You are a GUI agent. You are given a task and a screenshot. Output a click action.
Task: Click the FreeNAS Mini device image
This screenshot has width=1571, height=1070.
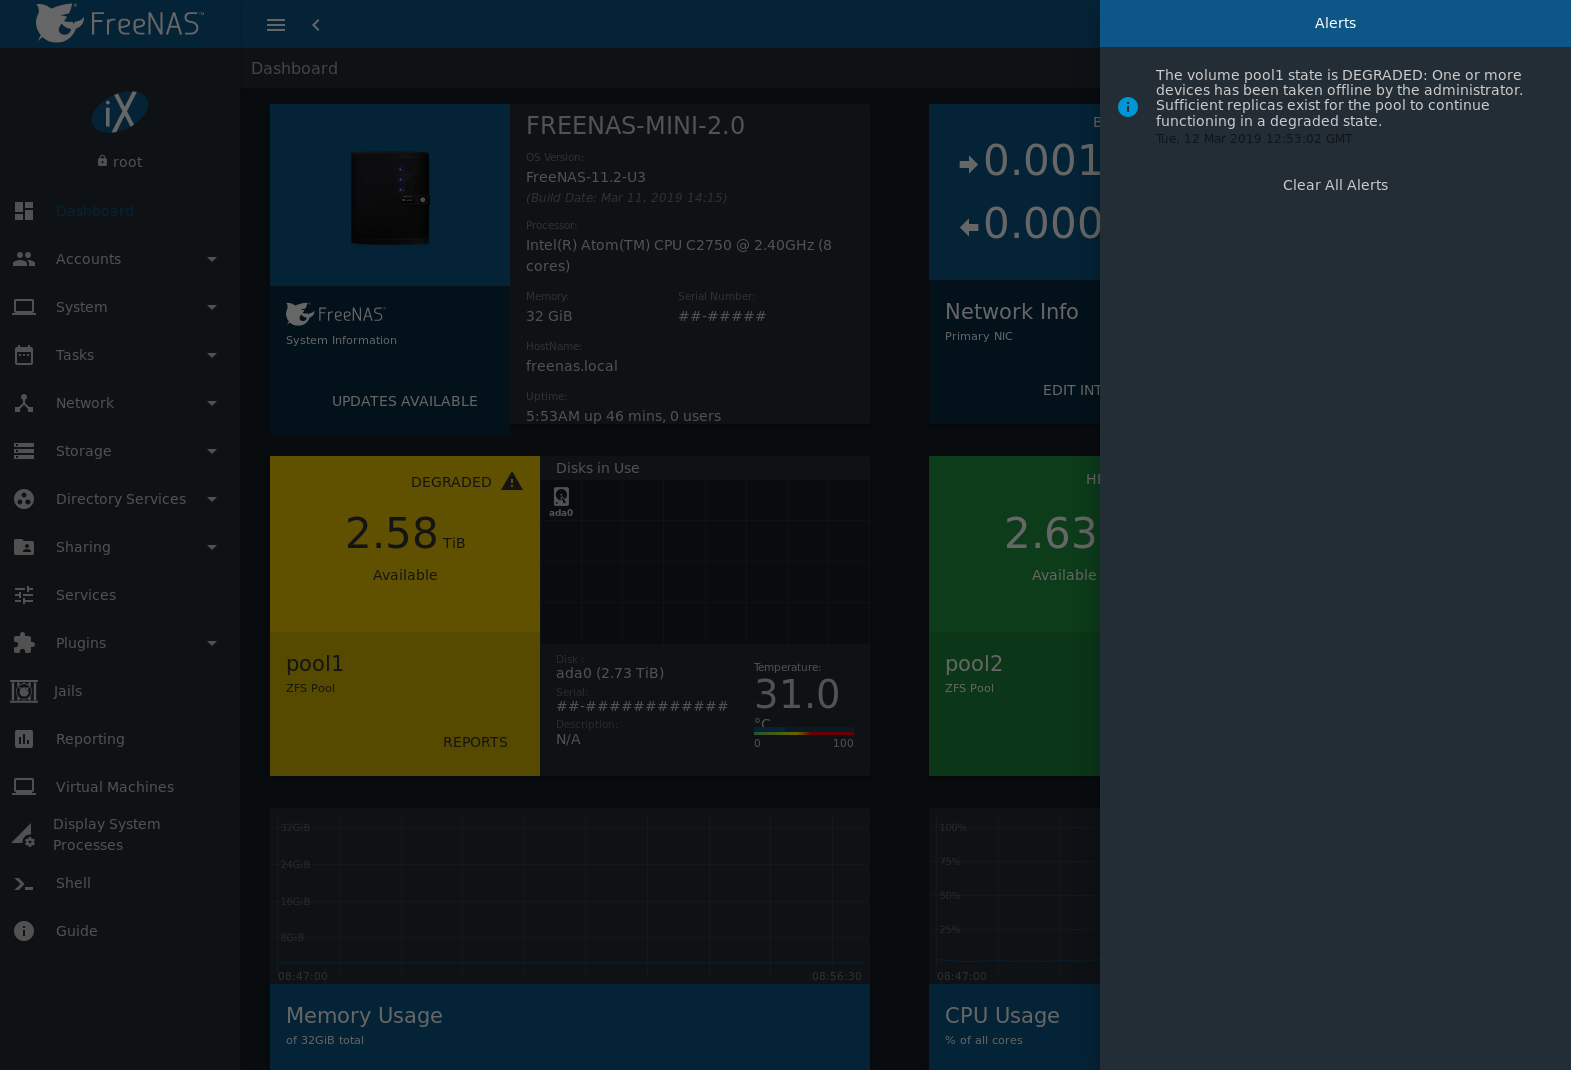pos(390,197)
